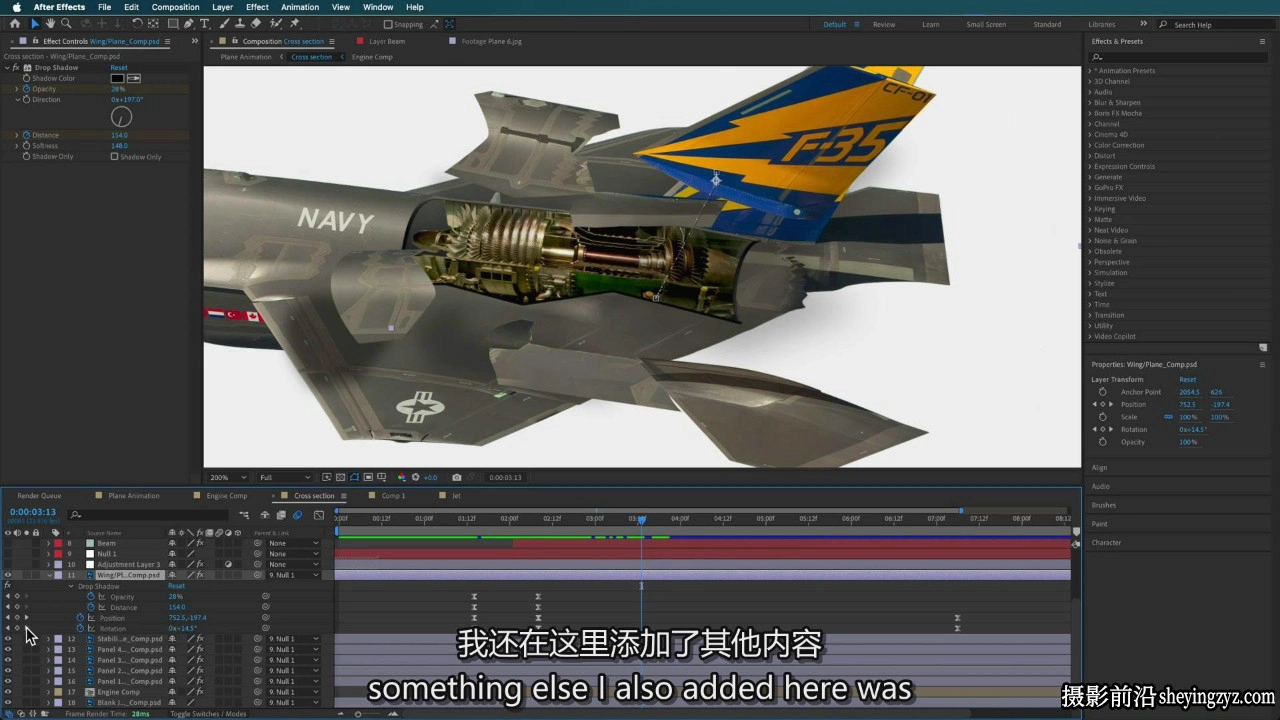The image size is (1280, 720).
Task: Select the Rotation tool
Action: [x=137, y=23]
